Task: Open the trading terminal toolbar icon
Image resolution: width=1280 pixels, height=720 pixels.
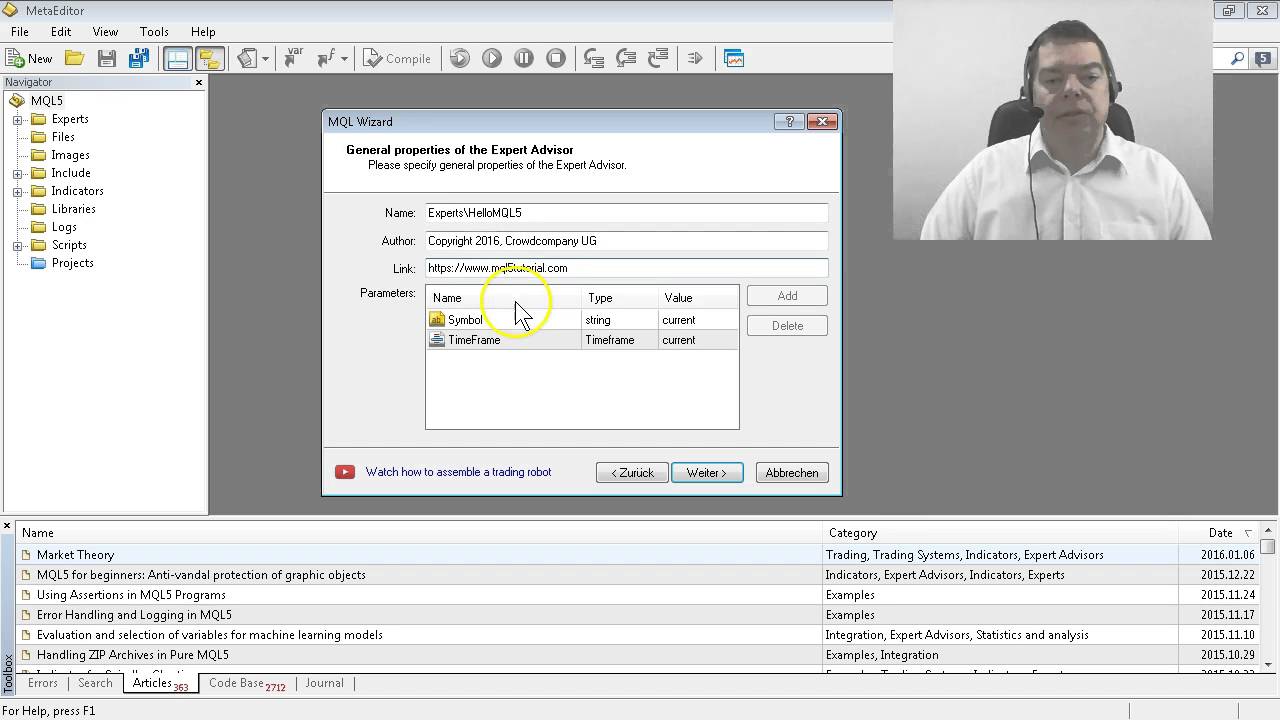Action: [734, 59]
